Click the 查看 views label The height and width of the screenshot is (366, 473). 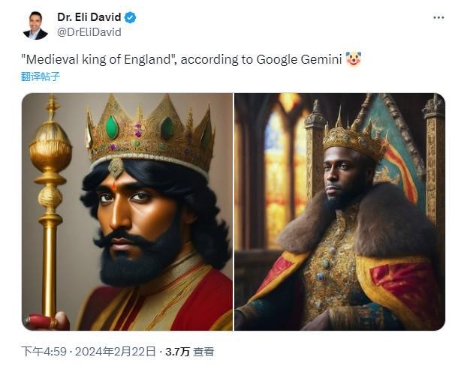point(204,352)
